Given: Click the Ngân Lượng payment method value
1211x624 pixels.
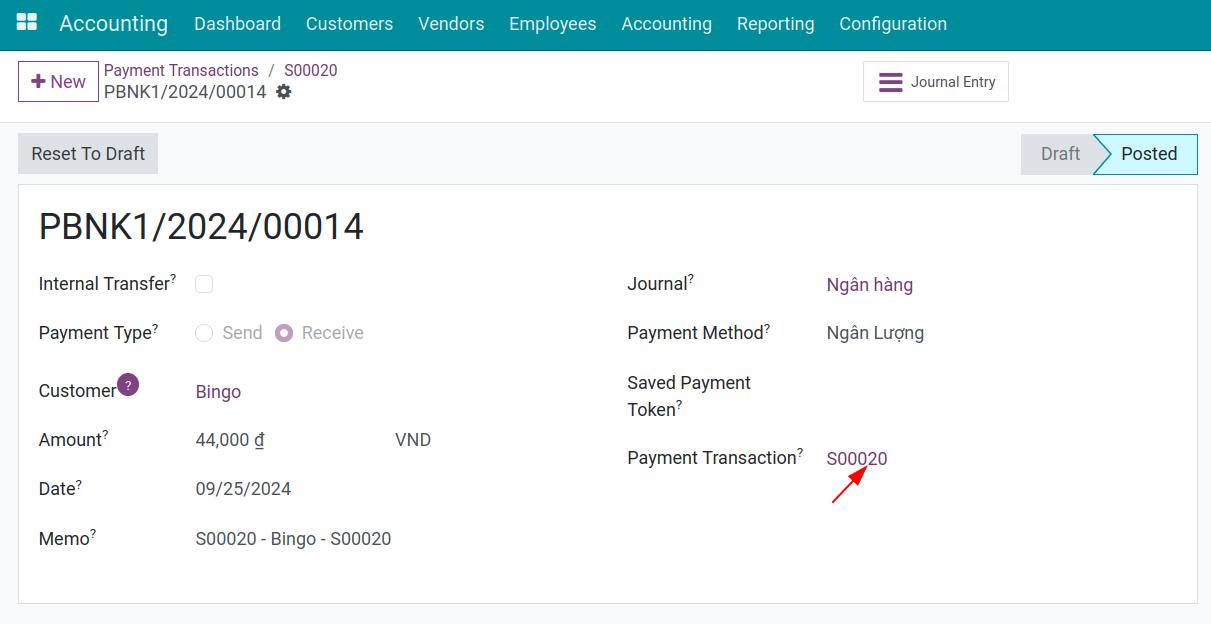Looking at the screenshot, I should pyautogui.click(x=875, y=333).
